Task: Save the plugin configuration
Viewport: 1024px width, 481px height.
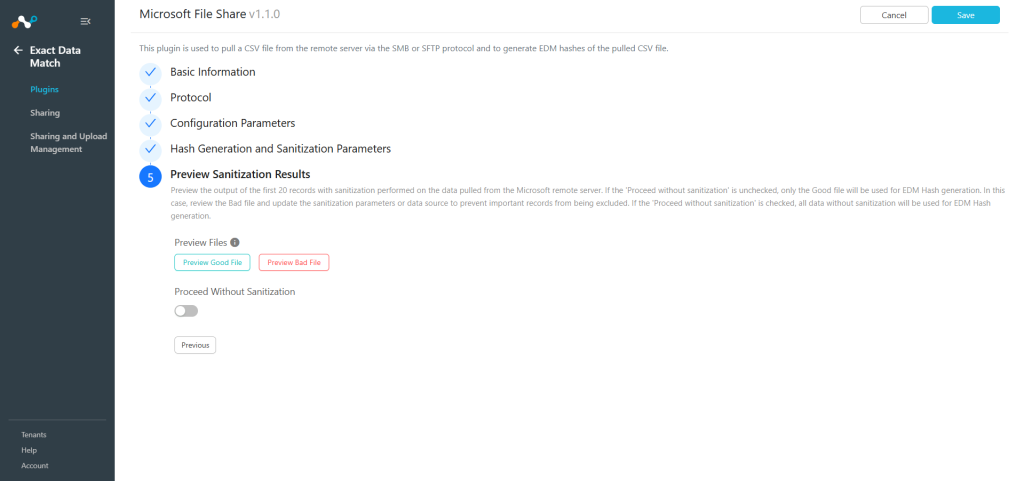Action: 965,15
